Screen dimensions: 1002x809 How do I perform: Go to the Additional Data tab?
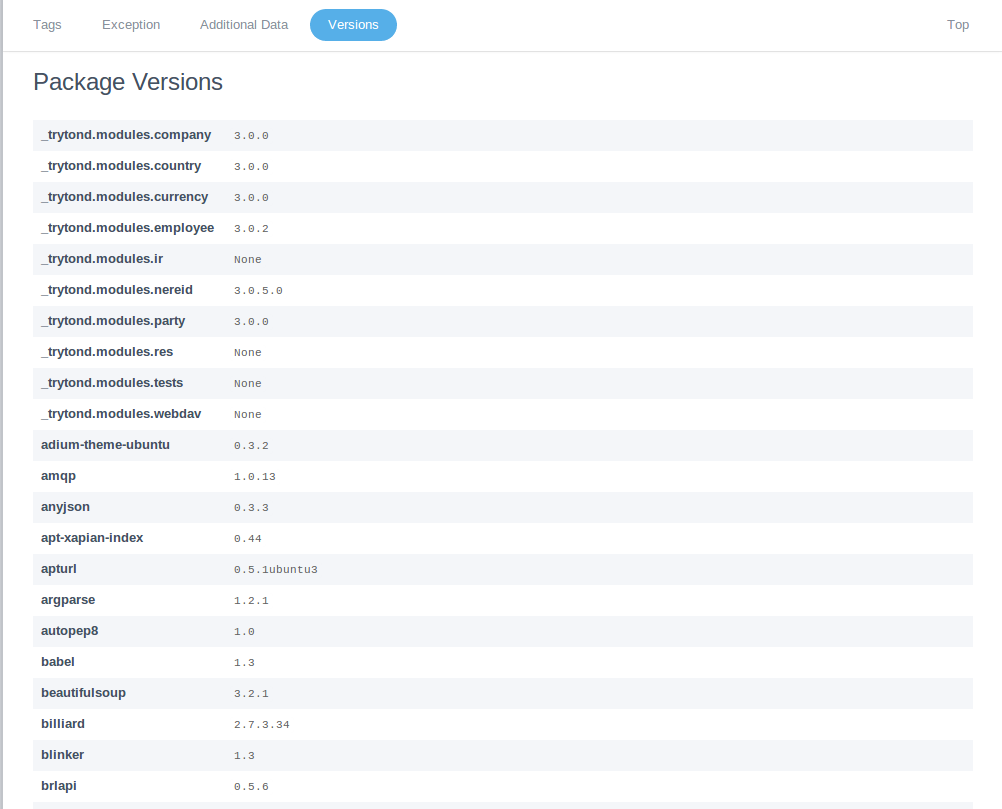tap(244, 25)
